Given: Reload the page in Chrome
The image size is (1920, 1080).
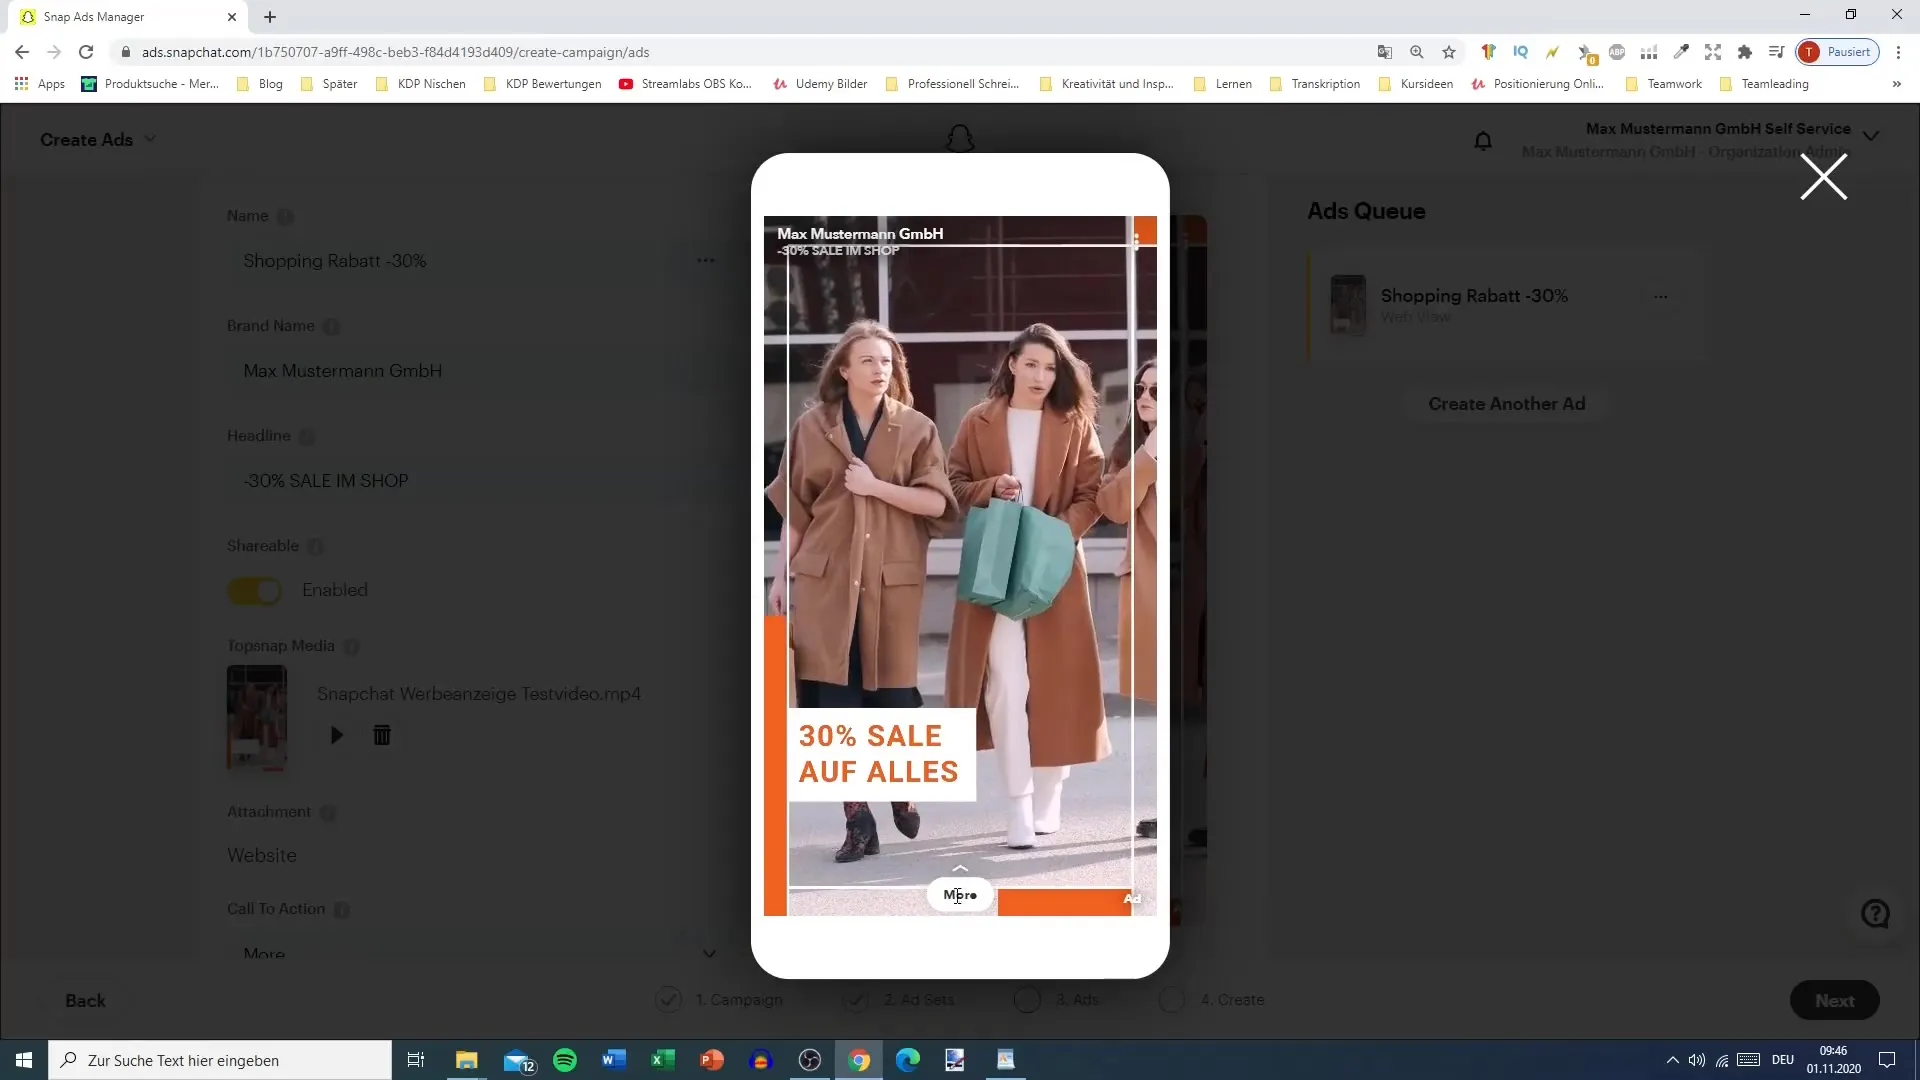Looking at the screenshot, I should click(x=86, y=52).
